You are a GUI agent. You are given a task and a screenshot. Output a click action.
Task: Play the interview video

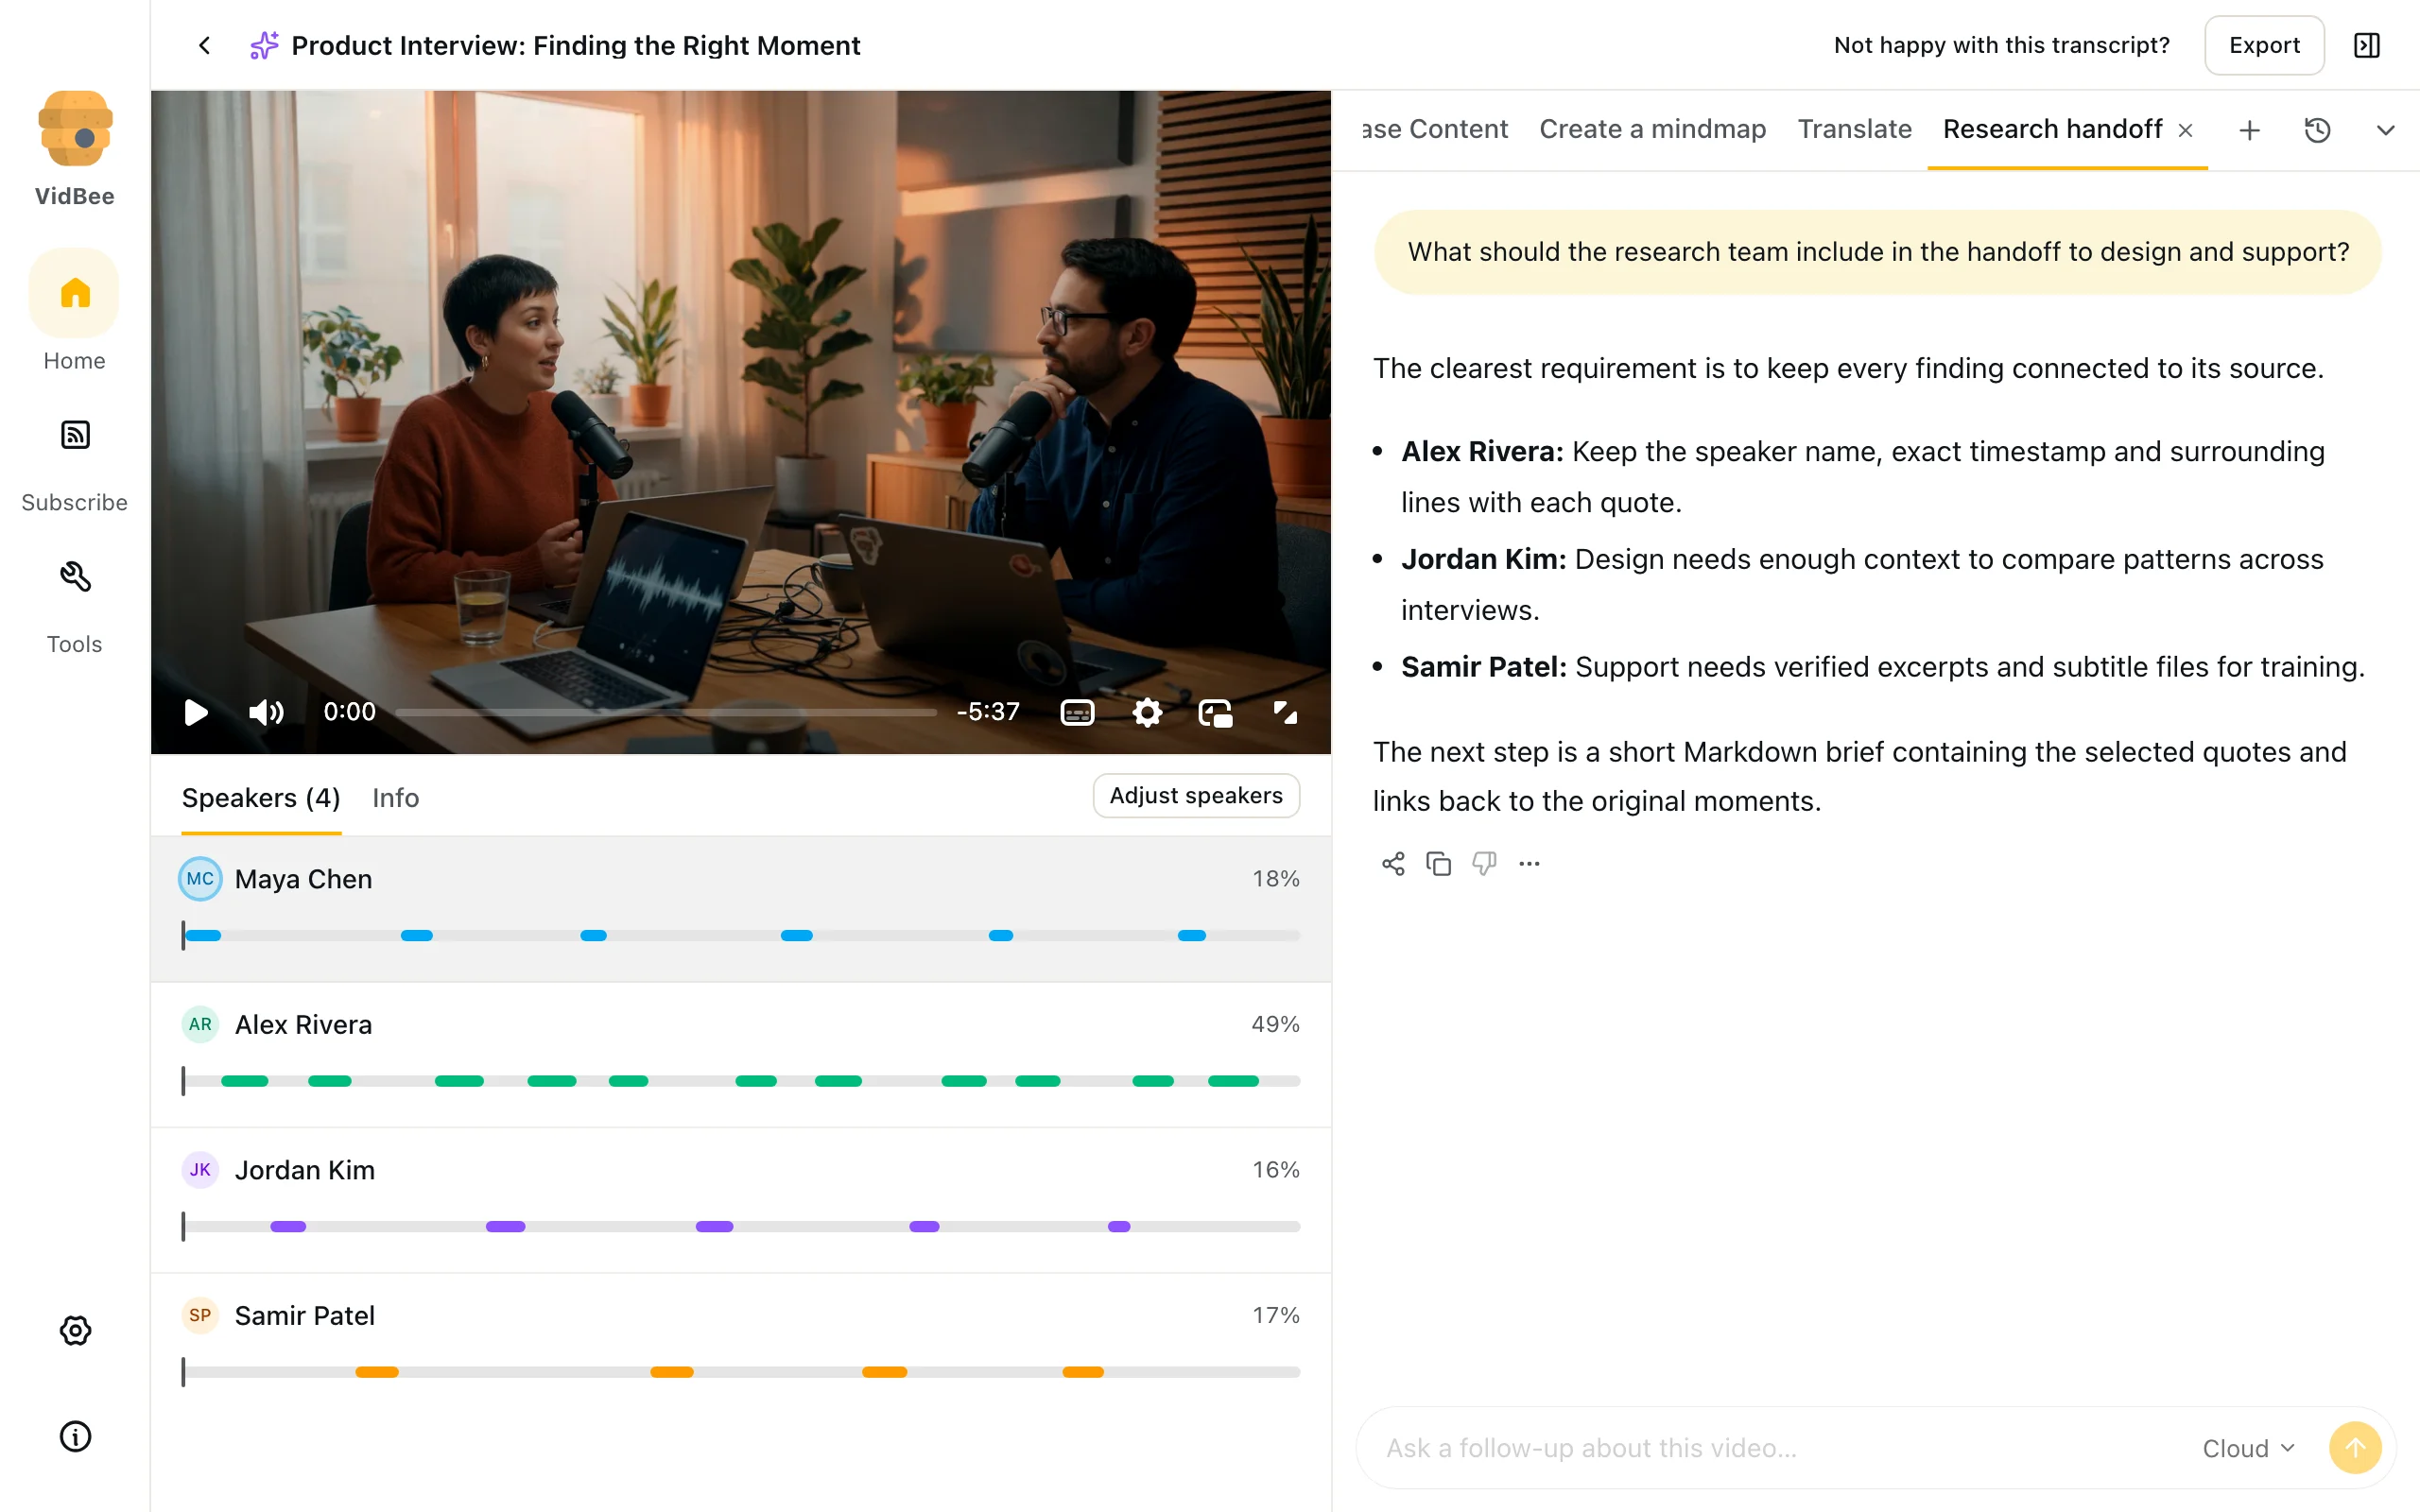(196, 712)
